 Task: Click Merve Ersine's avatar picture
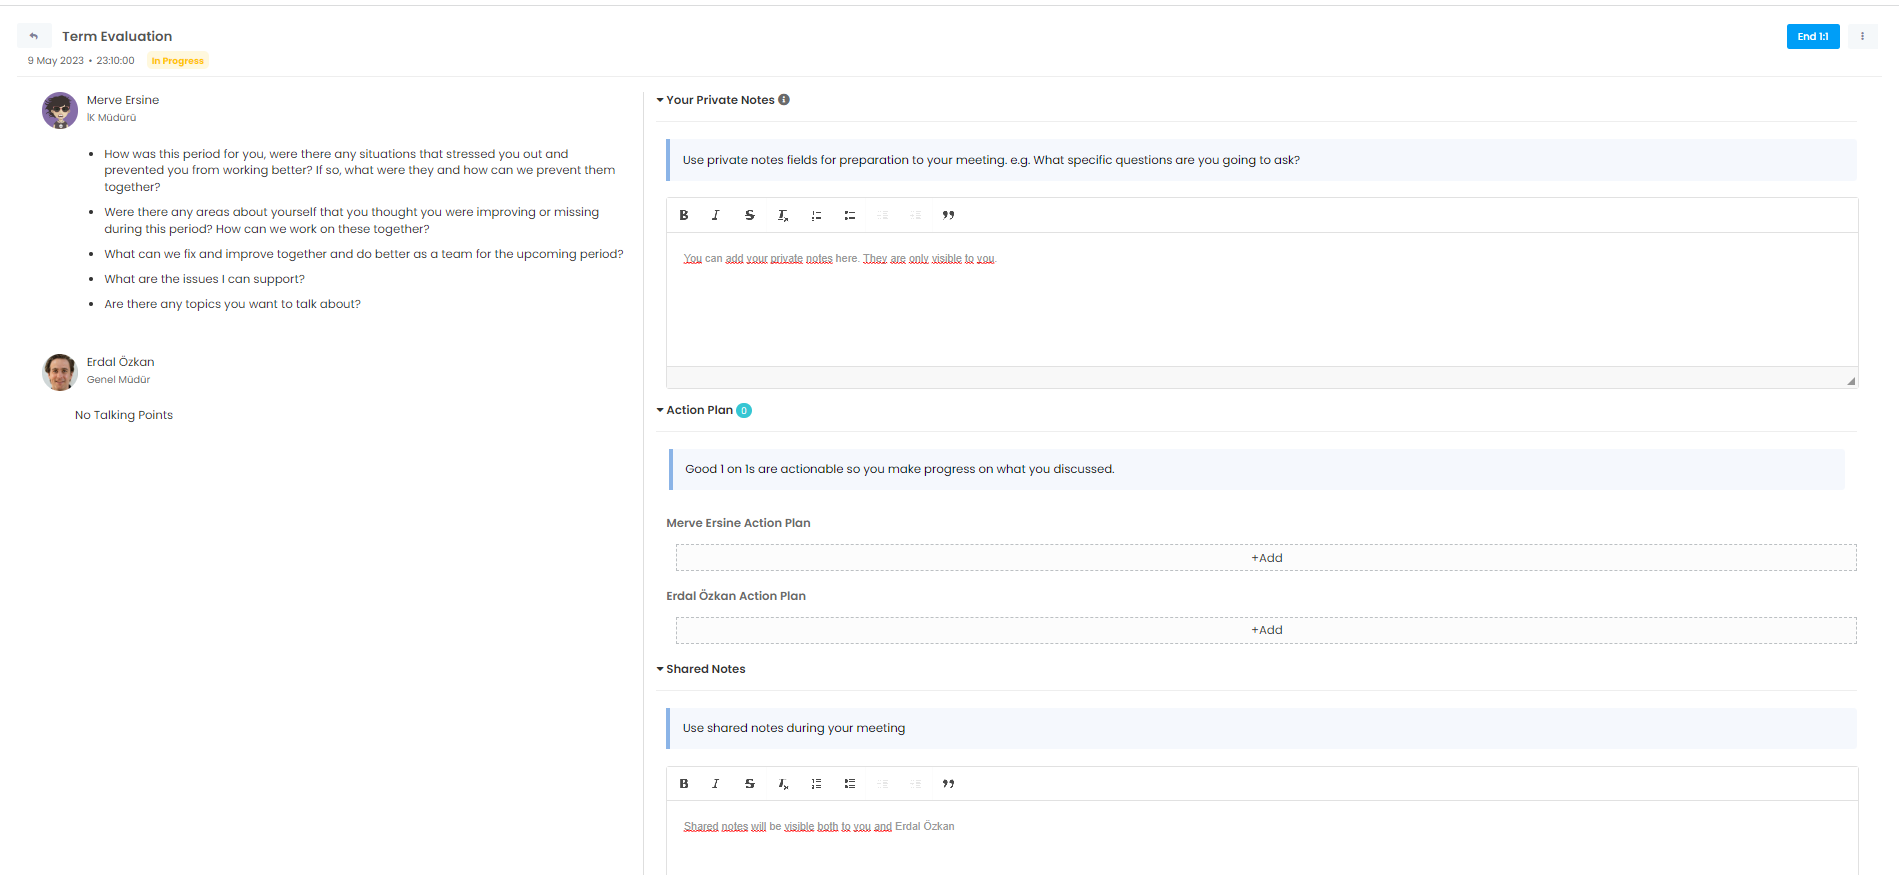[60, 110]
